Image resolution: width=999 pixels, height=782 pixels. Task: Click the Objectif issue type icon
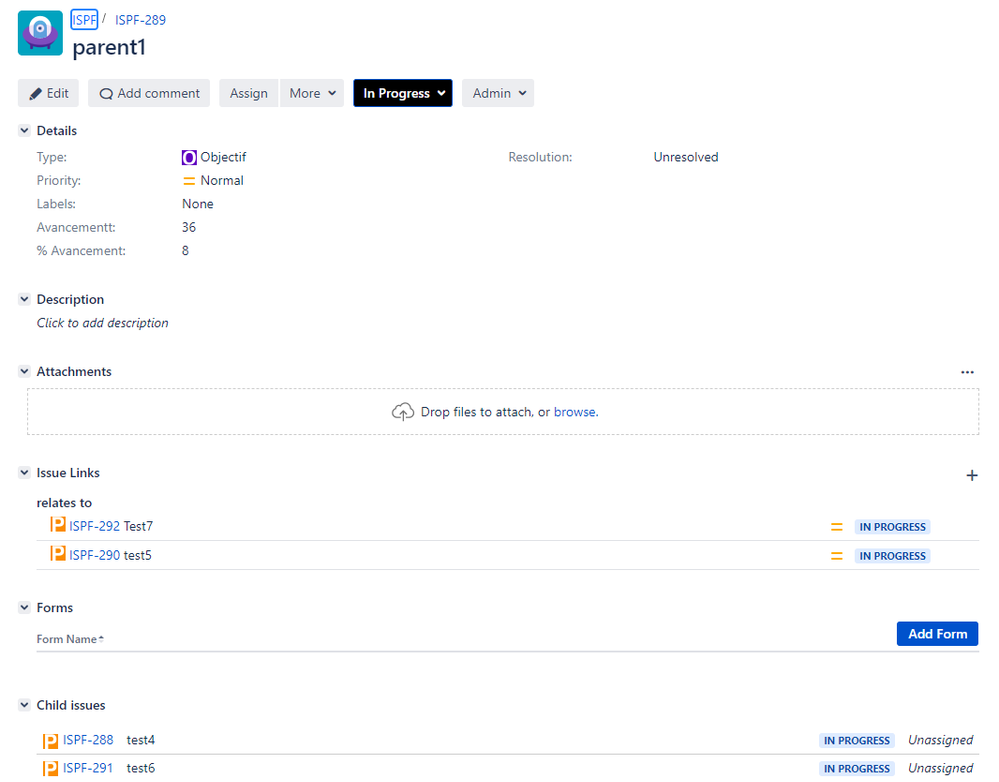point(189,157)
